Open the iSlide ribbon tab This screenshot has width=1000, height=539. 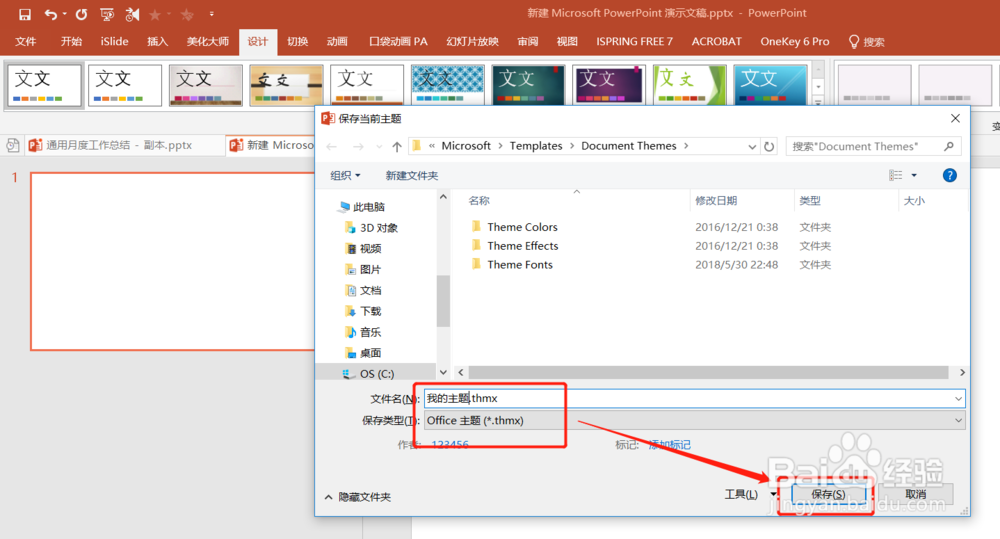tap(115, 41)
